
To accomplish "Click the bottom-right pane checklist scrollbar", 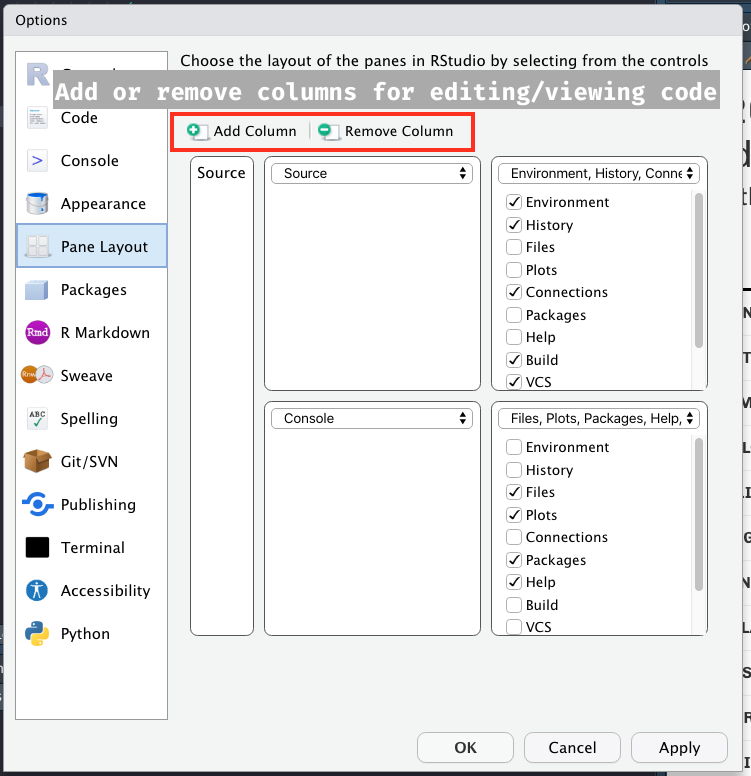I will pyautogui.click(x=699, y=515).
